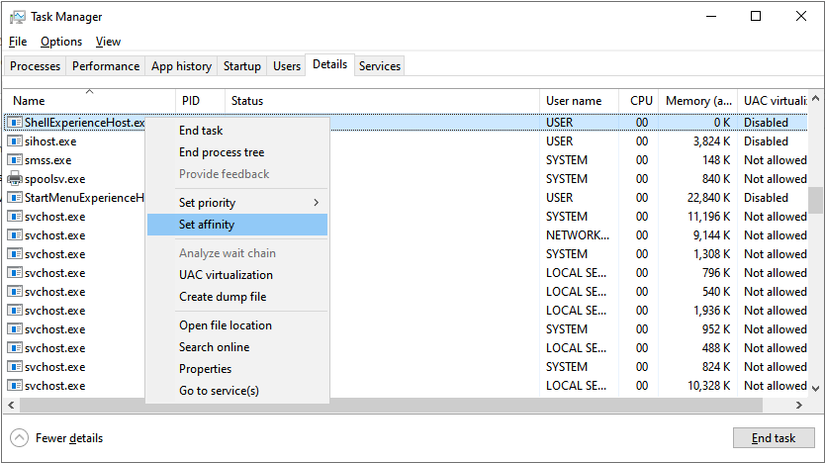The height and width of the screenshot is (464, 825).
Task: Click the horizontal scrollbar right arrow
Action: (799, 405)
